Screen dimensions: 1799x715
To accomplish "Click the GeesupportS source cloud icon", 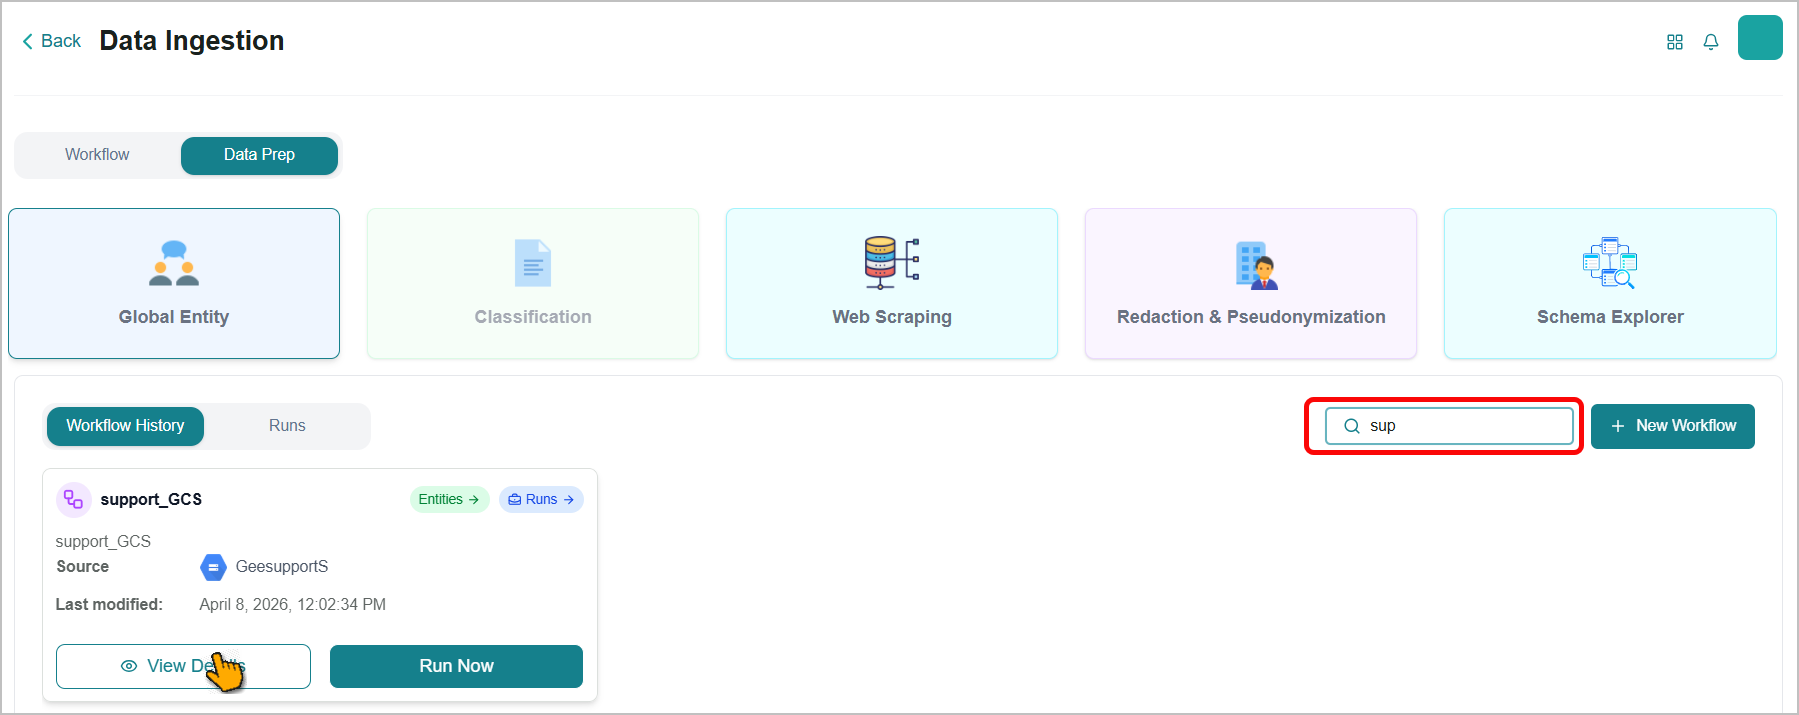I will tap(213, 567).
